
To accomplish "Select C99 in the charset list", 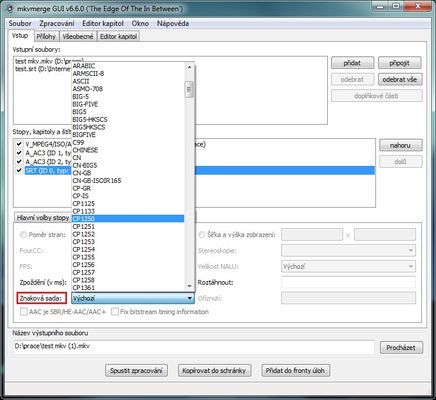I will 128,143.
